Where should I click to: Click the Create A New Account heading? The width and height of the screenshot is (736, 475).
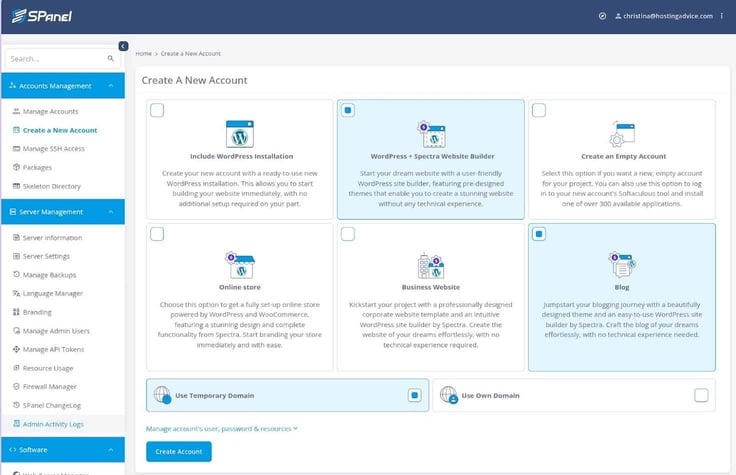tap(194, 80)
